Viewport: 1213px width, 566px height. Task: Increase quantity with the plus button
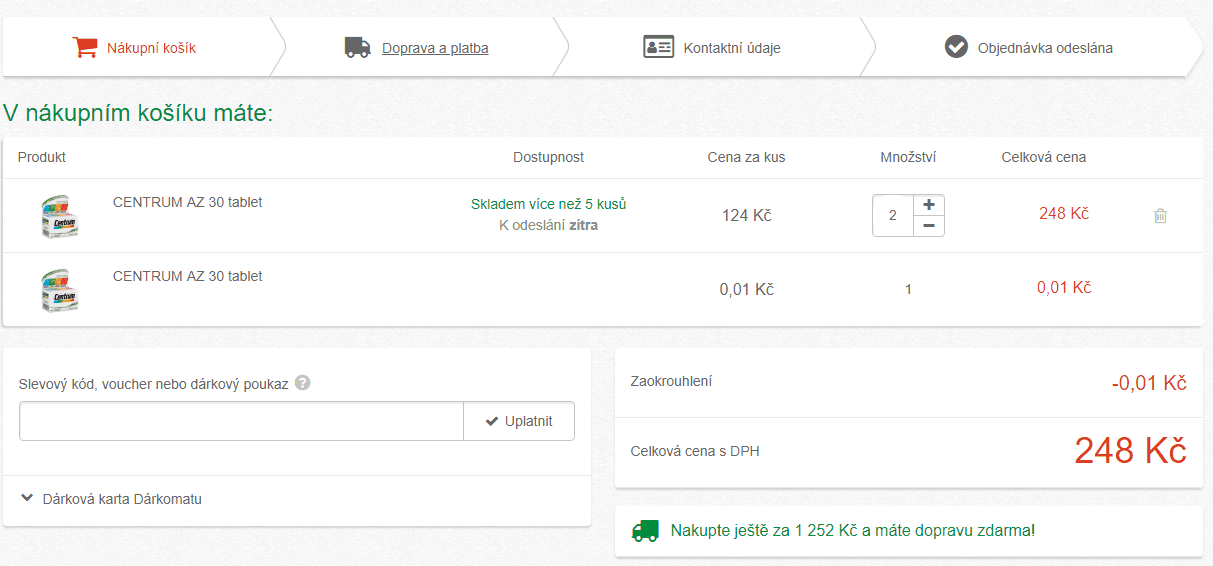[929, 204]
